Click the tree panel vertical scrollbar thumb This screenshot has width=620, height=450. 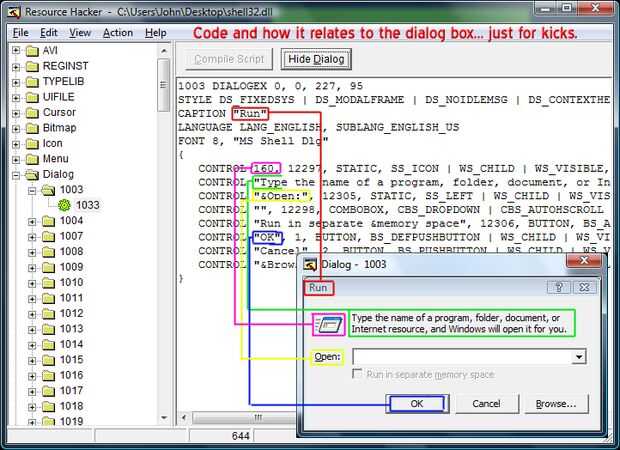[x=164, y=85]
